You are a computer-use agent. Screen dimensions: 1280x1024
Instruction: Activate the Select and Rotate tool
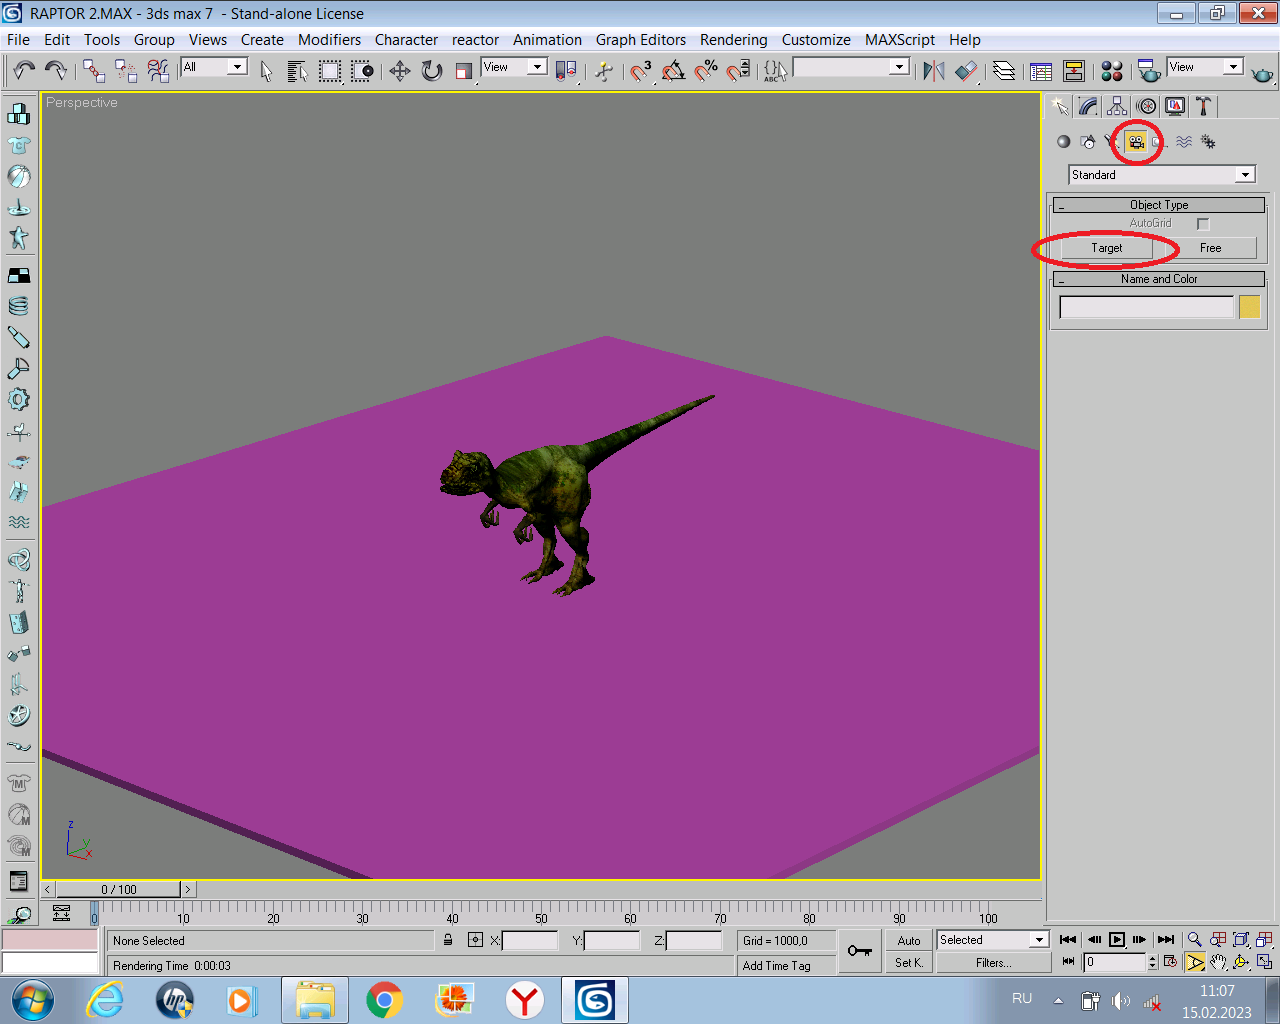point(431,70)
